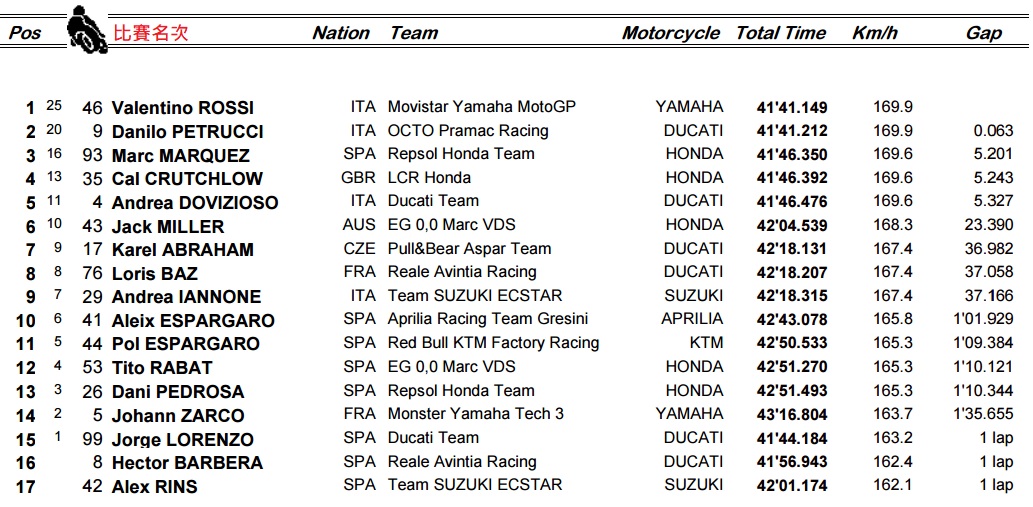
Task: Click the Pos column header
Action: click(25, 33)
